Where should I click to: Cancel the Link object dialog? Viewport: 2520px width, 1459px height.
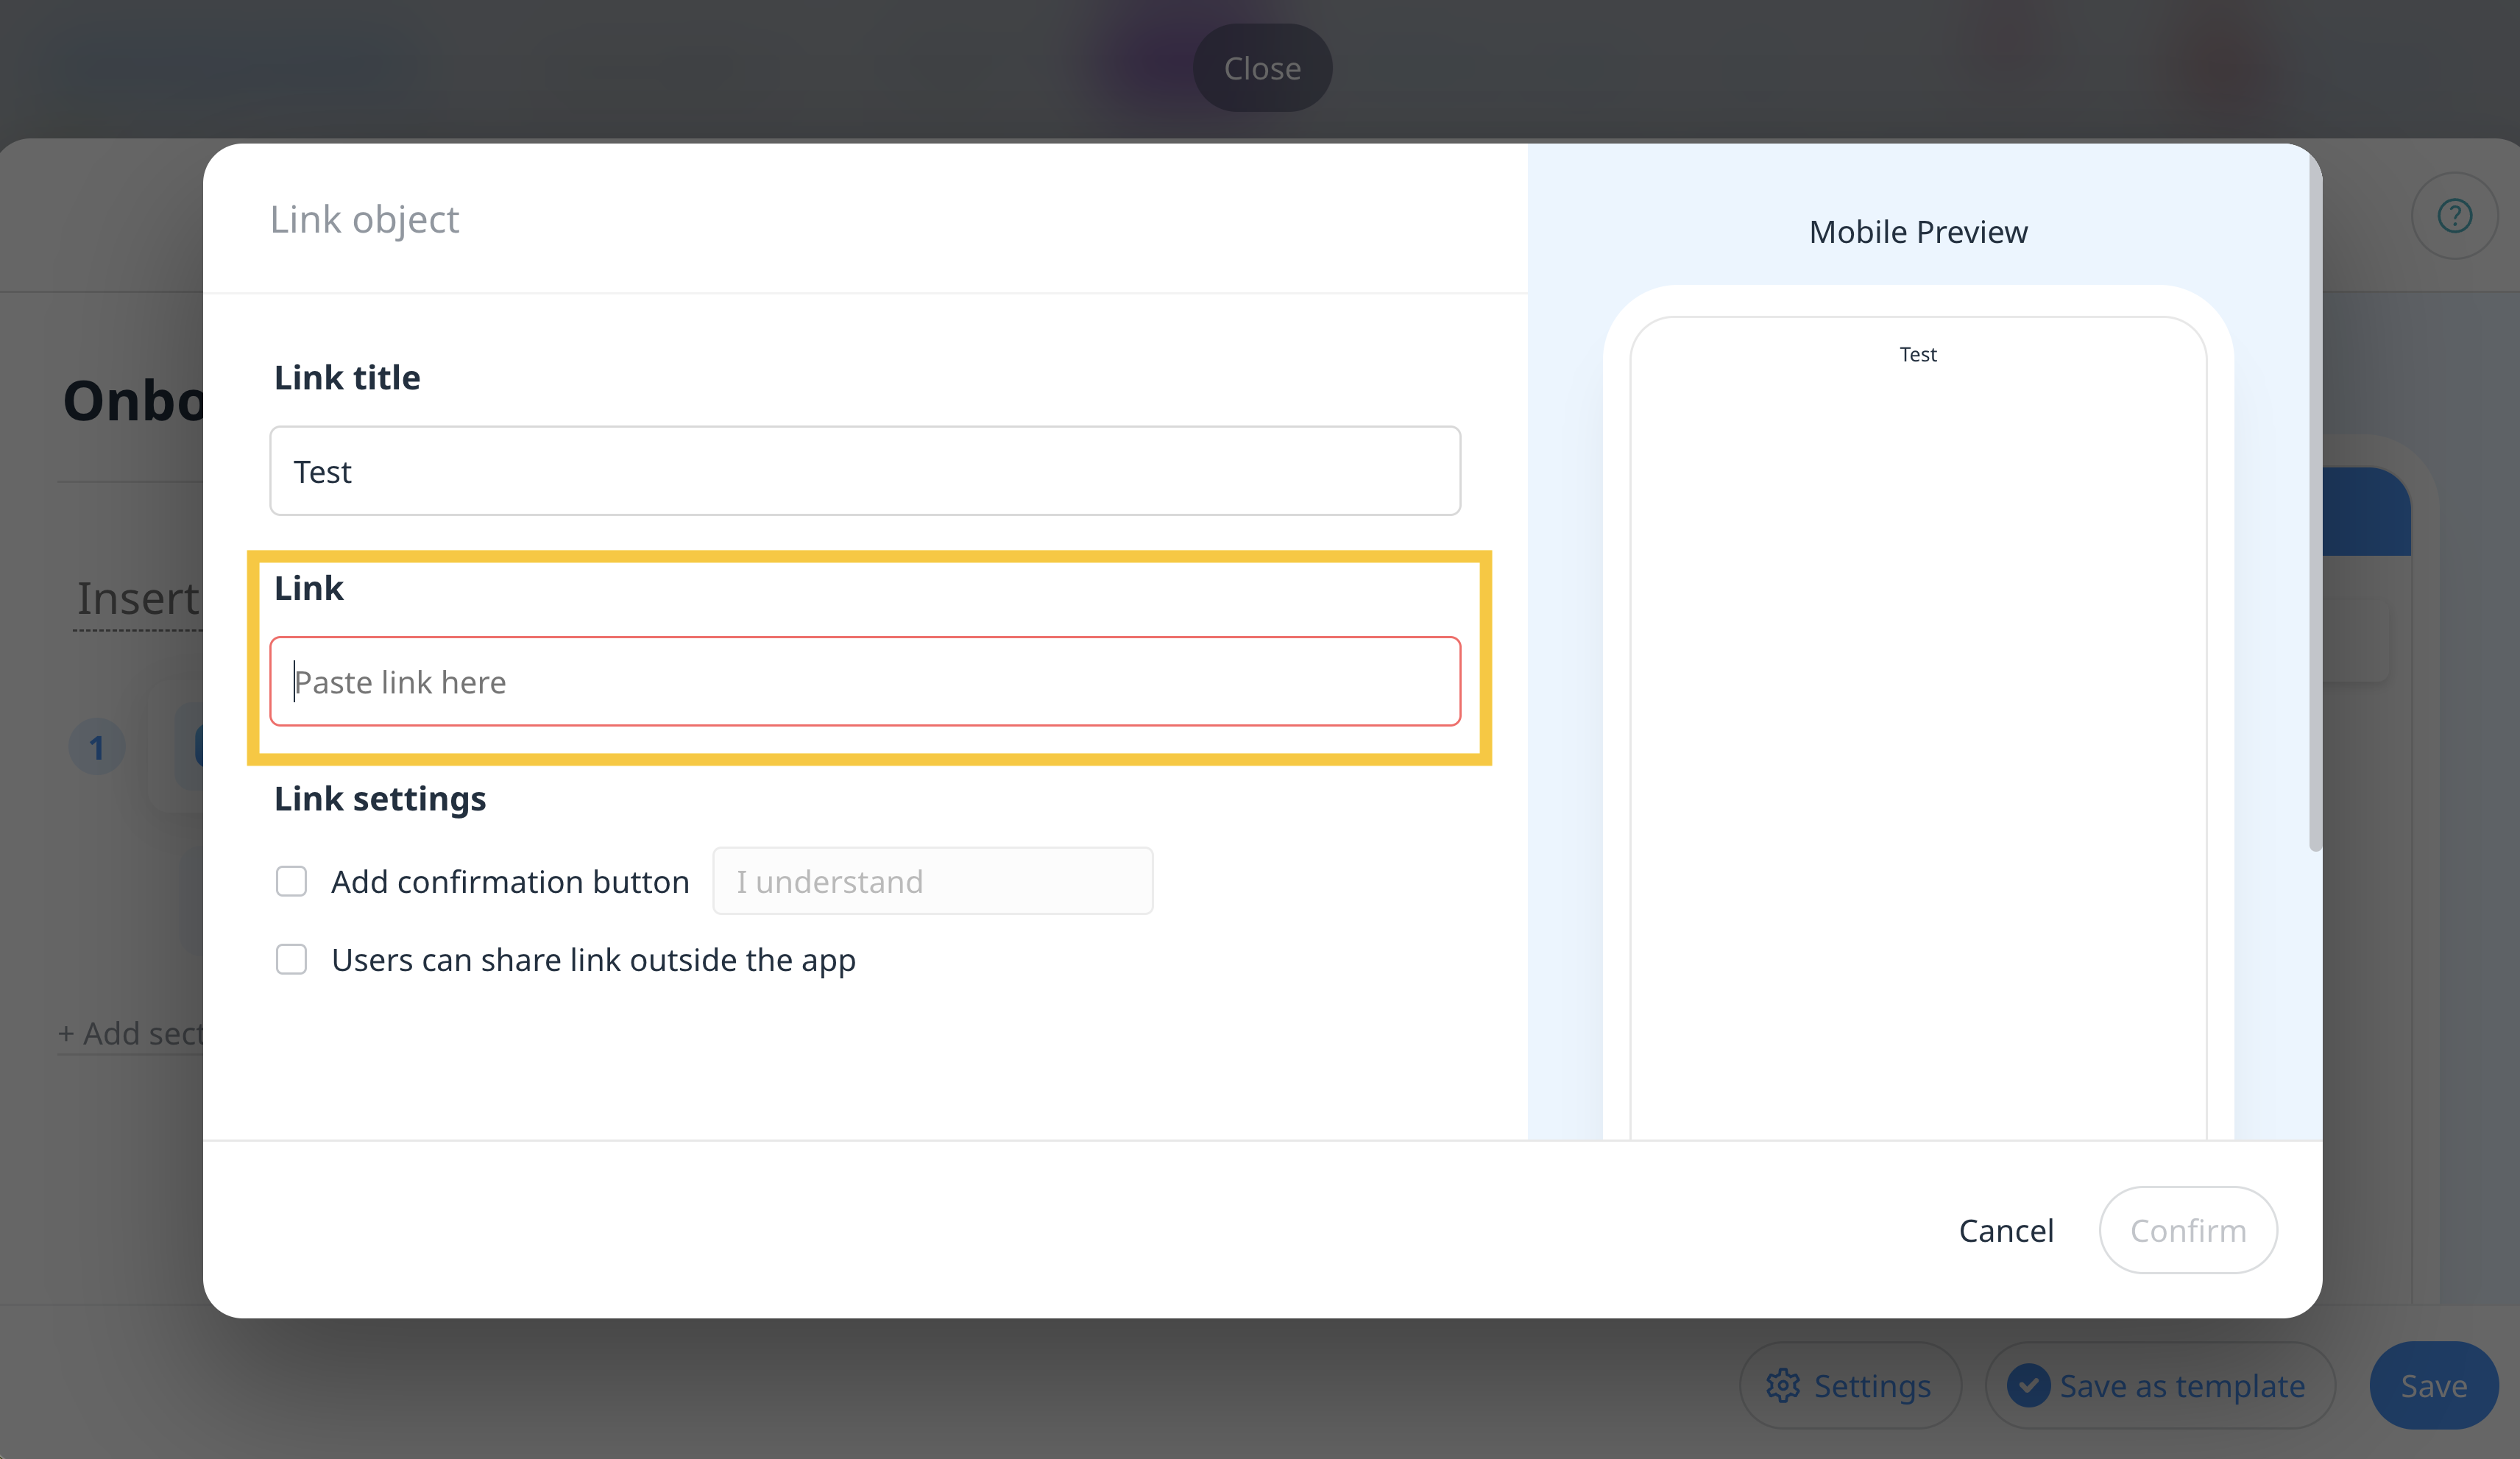[x=2006, y=1230]
